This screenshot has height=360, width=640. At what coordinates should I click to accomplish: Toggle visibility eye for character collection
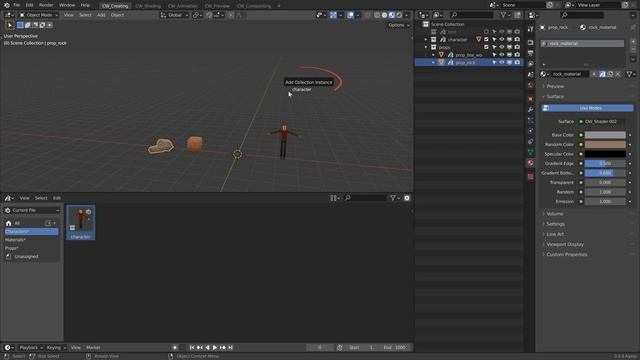(x=502, y=40)
